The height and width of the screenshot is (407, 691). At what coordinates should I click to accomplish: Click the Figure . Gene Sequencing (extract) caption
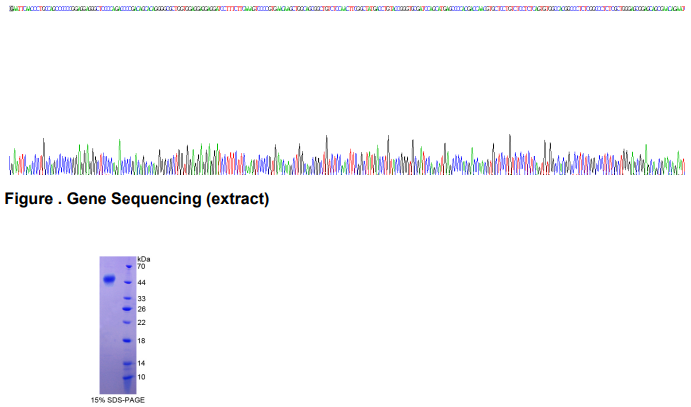point(137,199)
